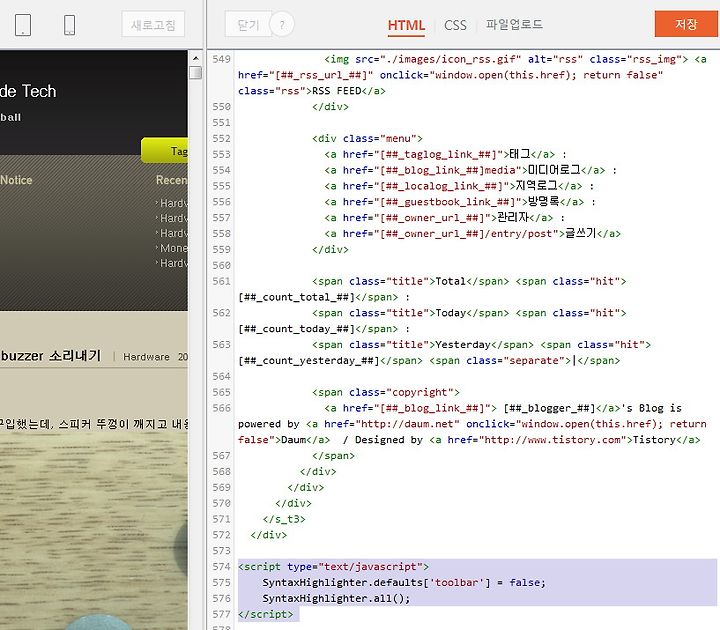Open the buzzer 소리내기 post title
This screenshot has height=630, width=720.
point(51,356)
